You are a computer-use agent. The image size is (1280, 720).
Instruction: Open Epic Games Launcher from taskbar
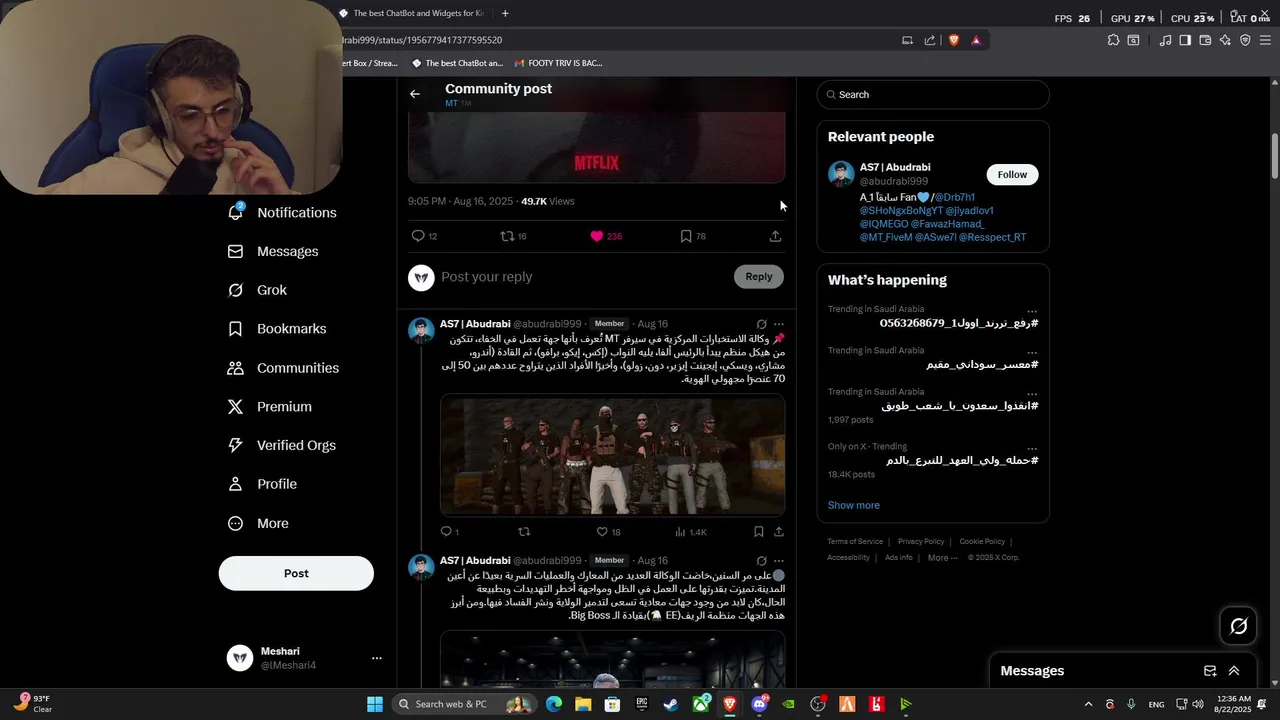tap(641, 704)
